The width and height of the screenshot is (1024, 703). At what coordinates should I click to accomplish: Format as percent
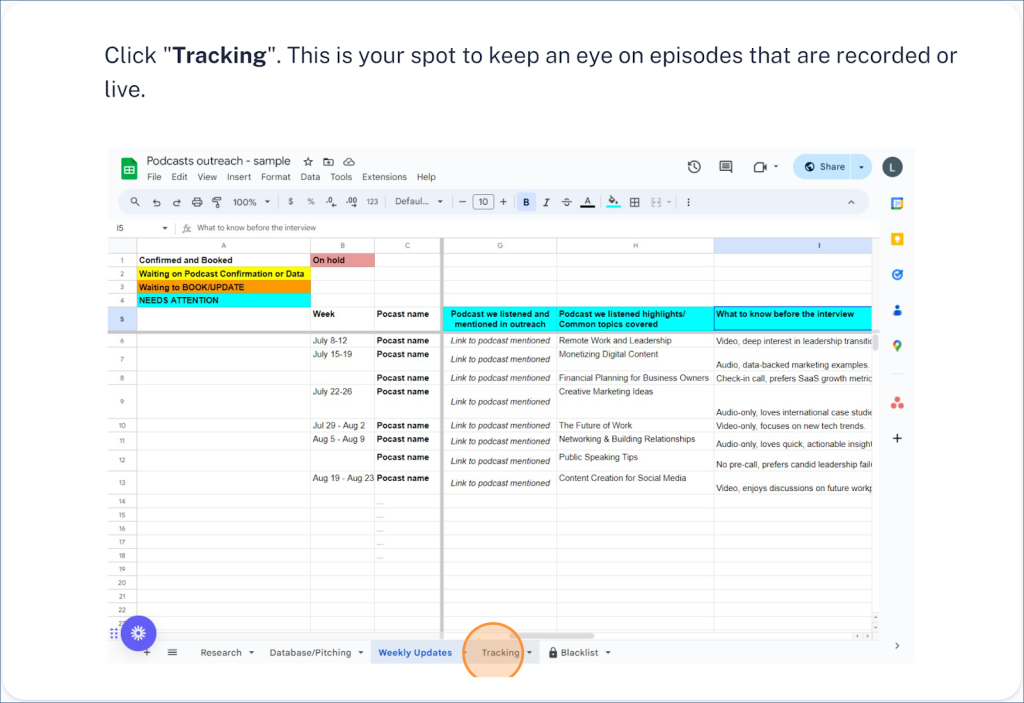pos(311,202)
